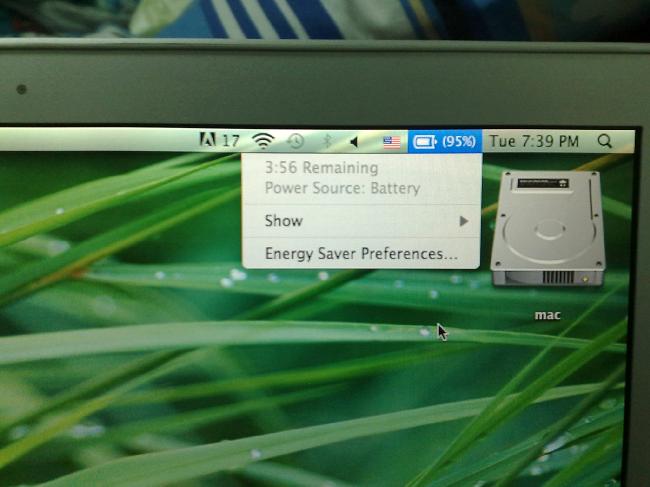650x487 pixels.
Task: Open Spotlight search magnifying glass
Action: coord(605,141)
